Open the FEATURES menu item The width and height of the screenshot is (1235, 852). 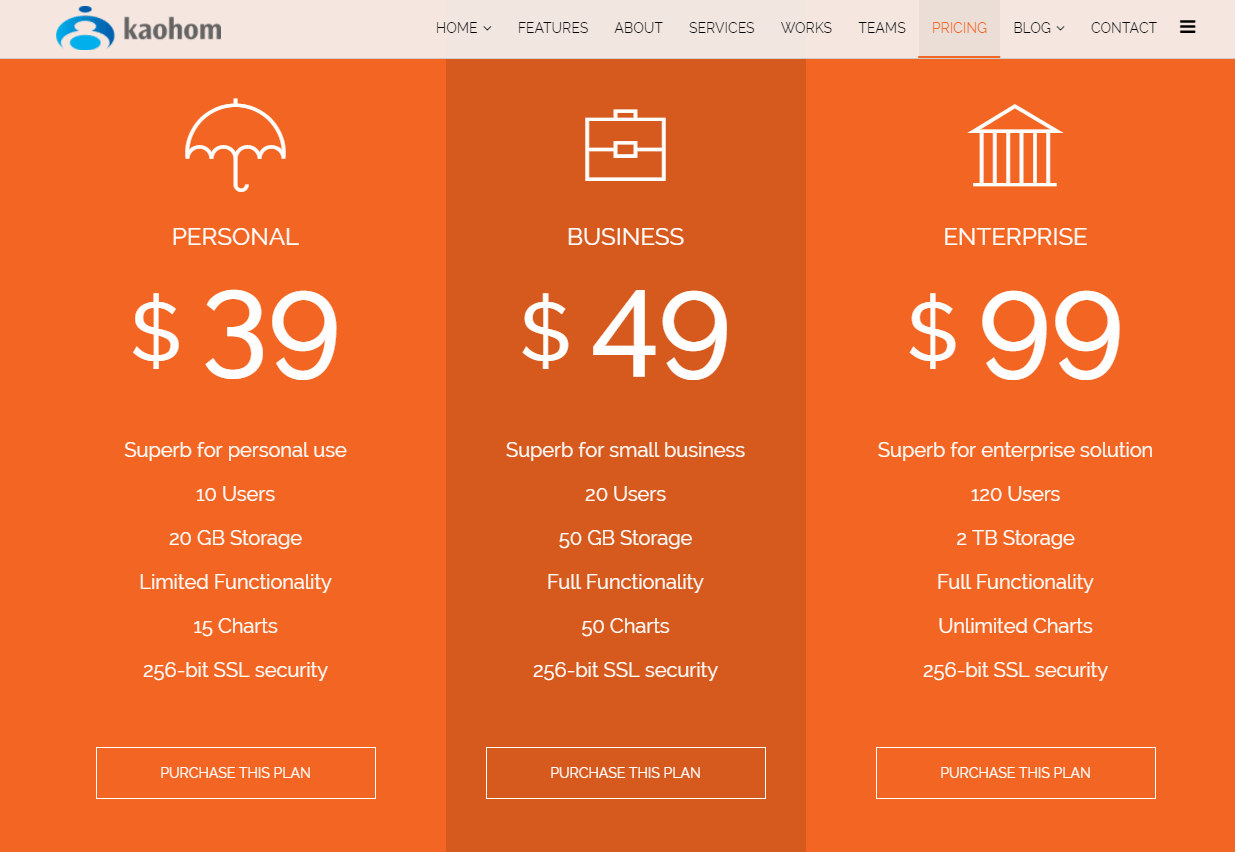pos(553,28)
